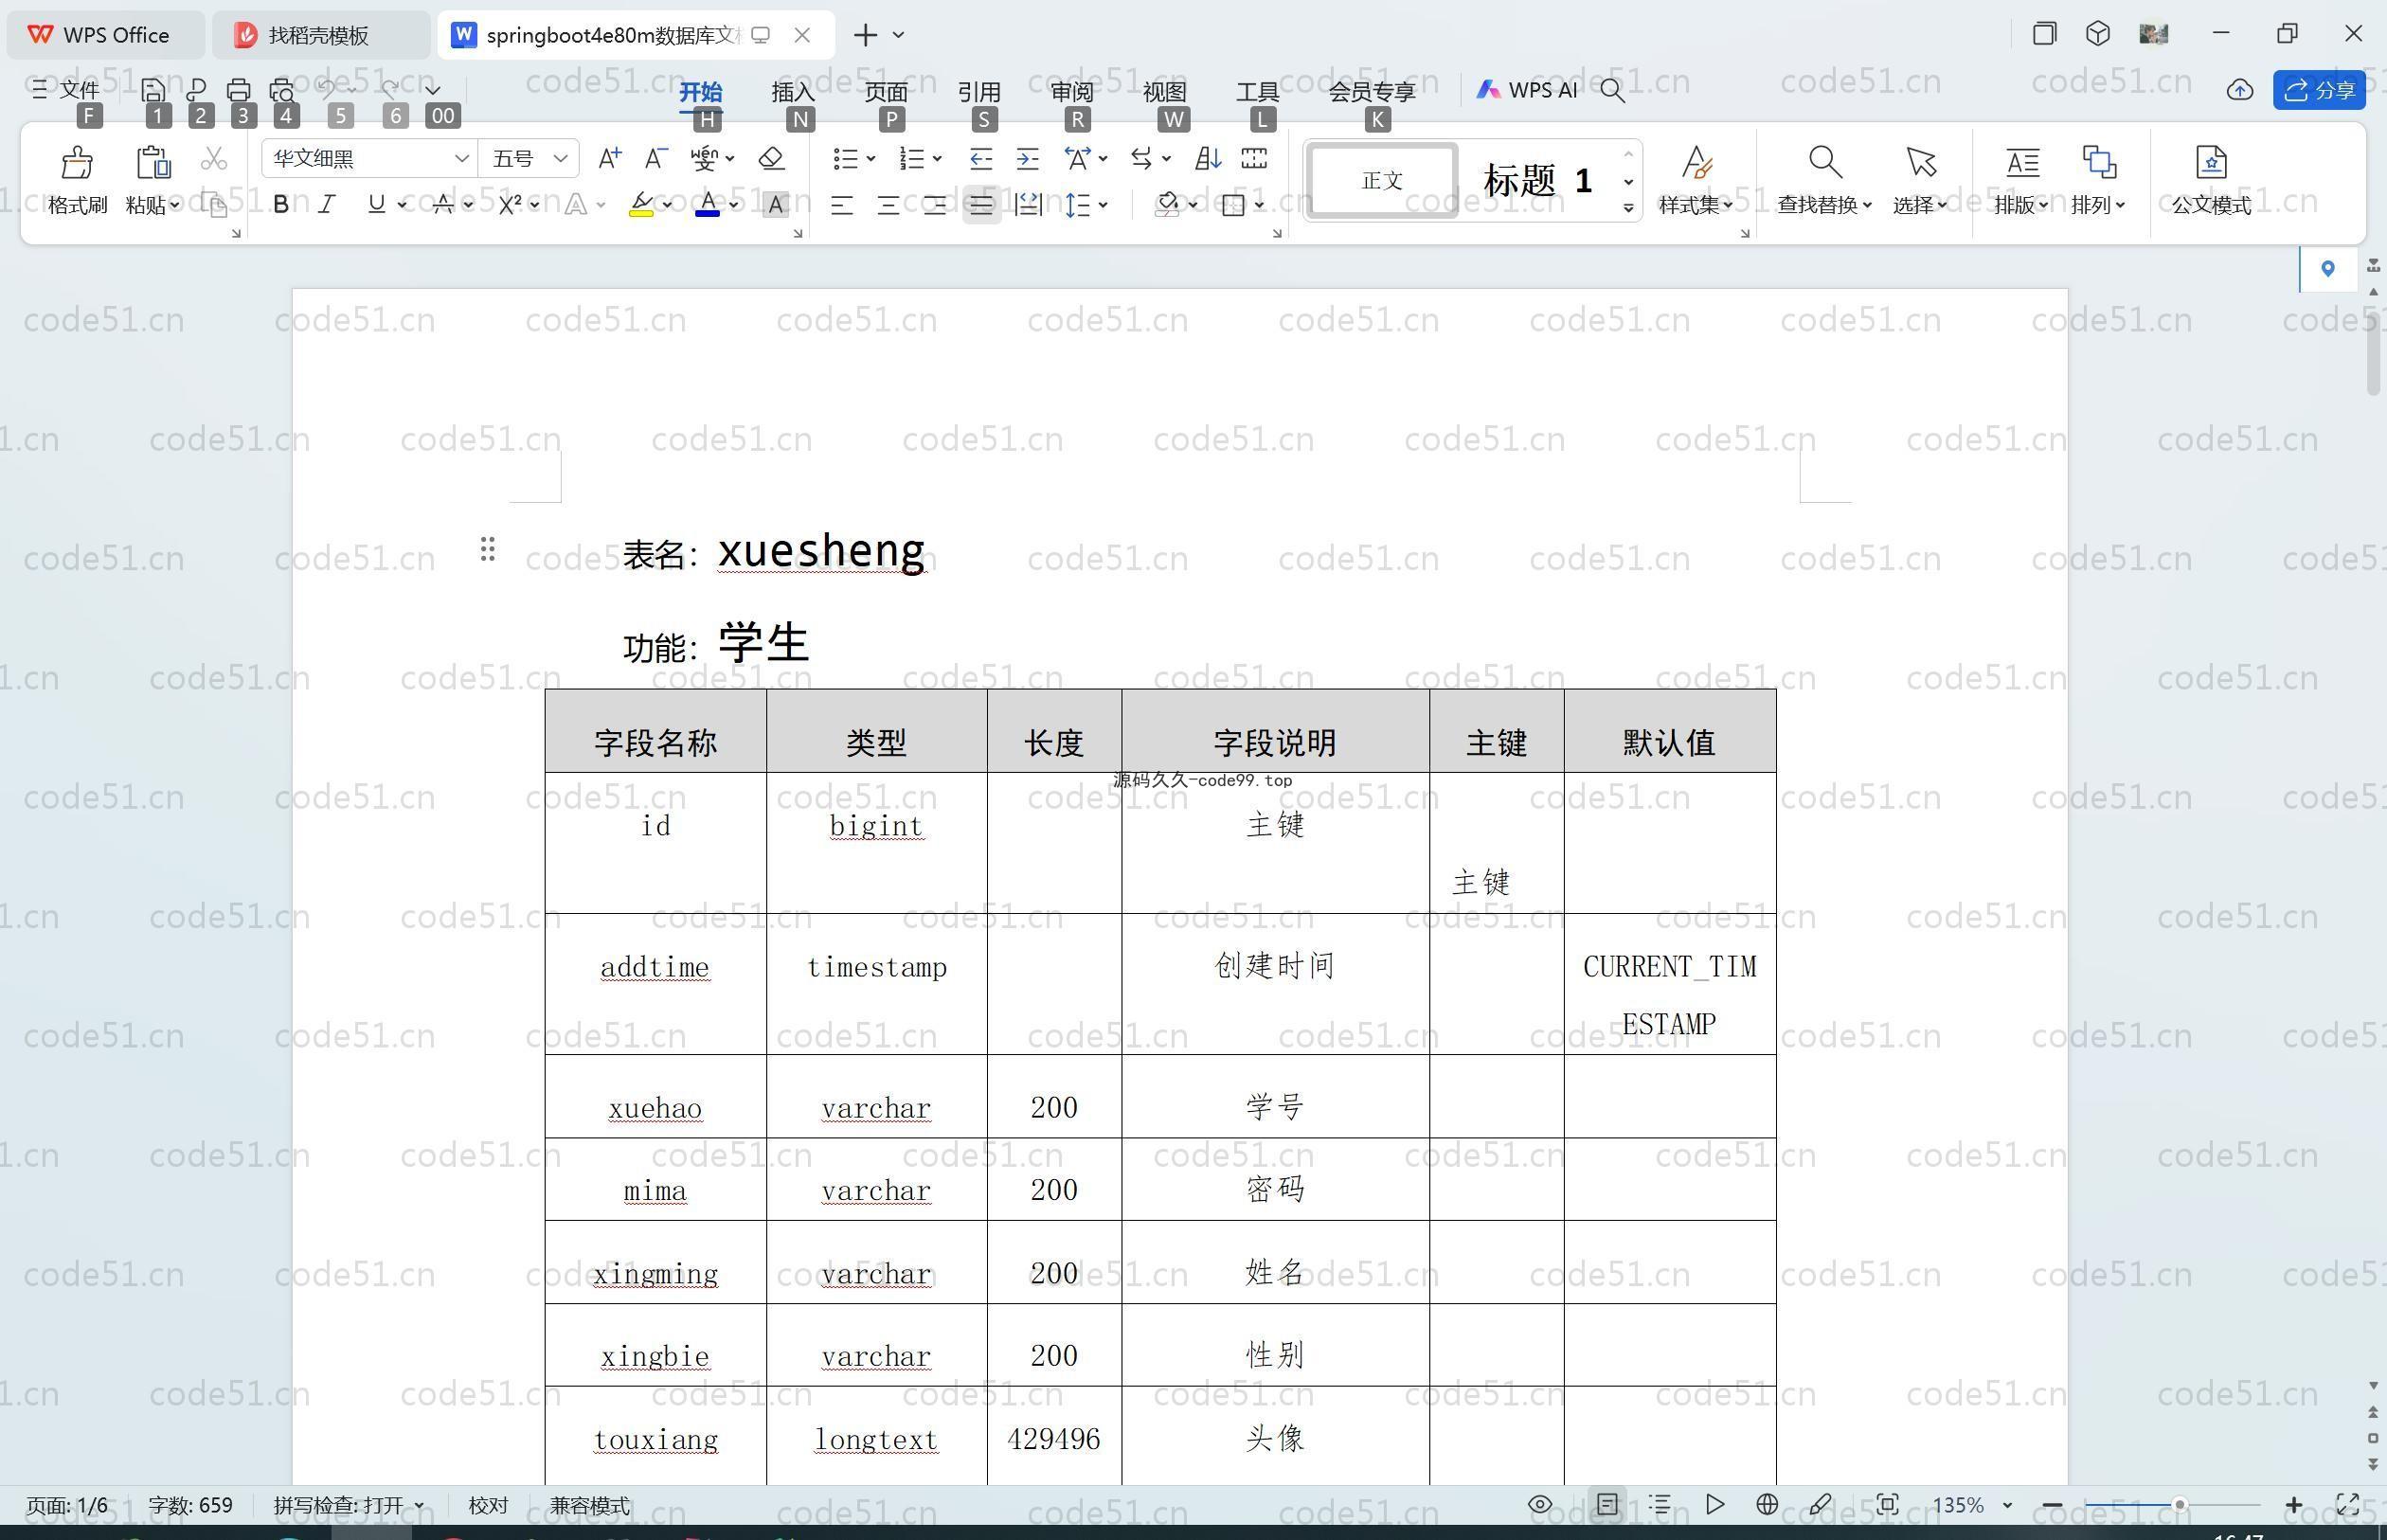The width and height of the screenshot is (2387, 1540).
Task: Click the Find and Replace magnifier icon
Action: click(x=1824, y=161)
